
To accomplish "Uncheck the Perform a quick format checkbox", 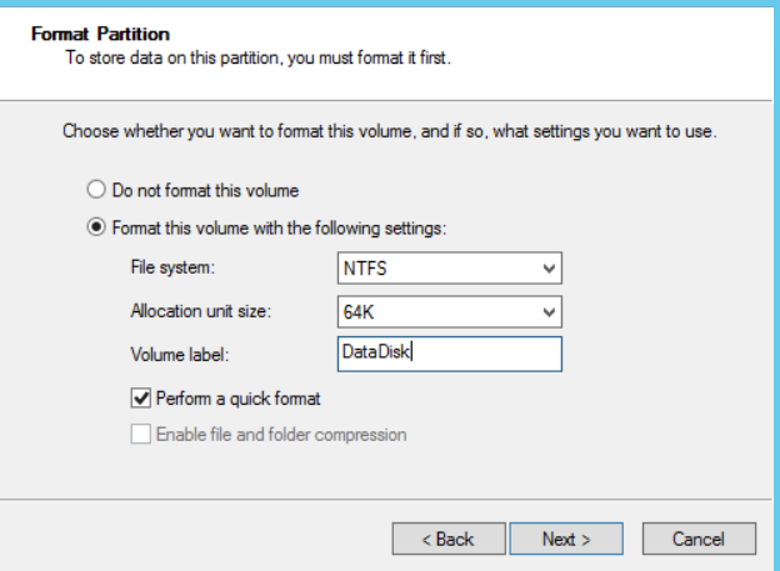I will [141, 398].
